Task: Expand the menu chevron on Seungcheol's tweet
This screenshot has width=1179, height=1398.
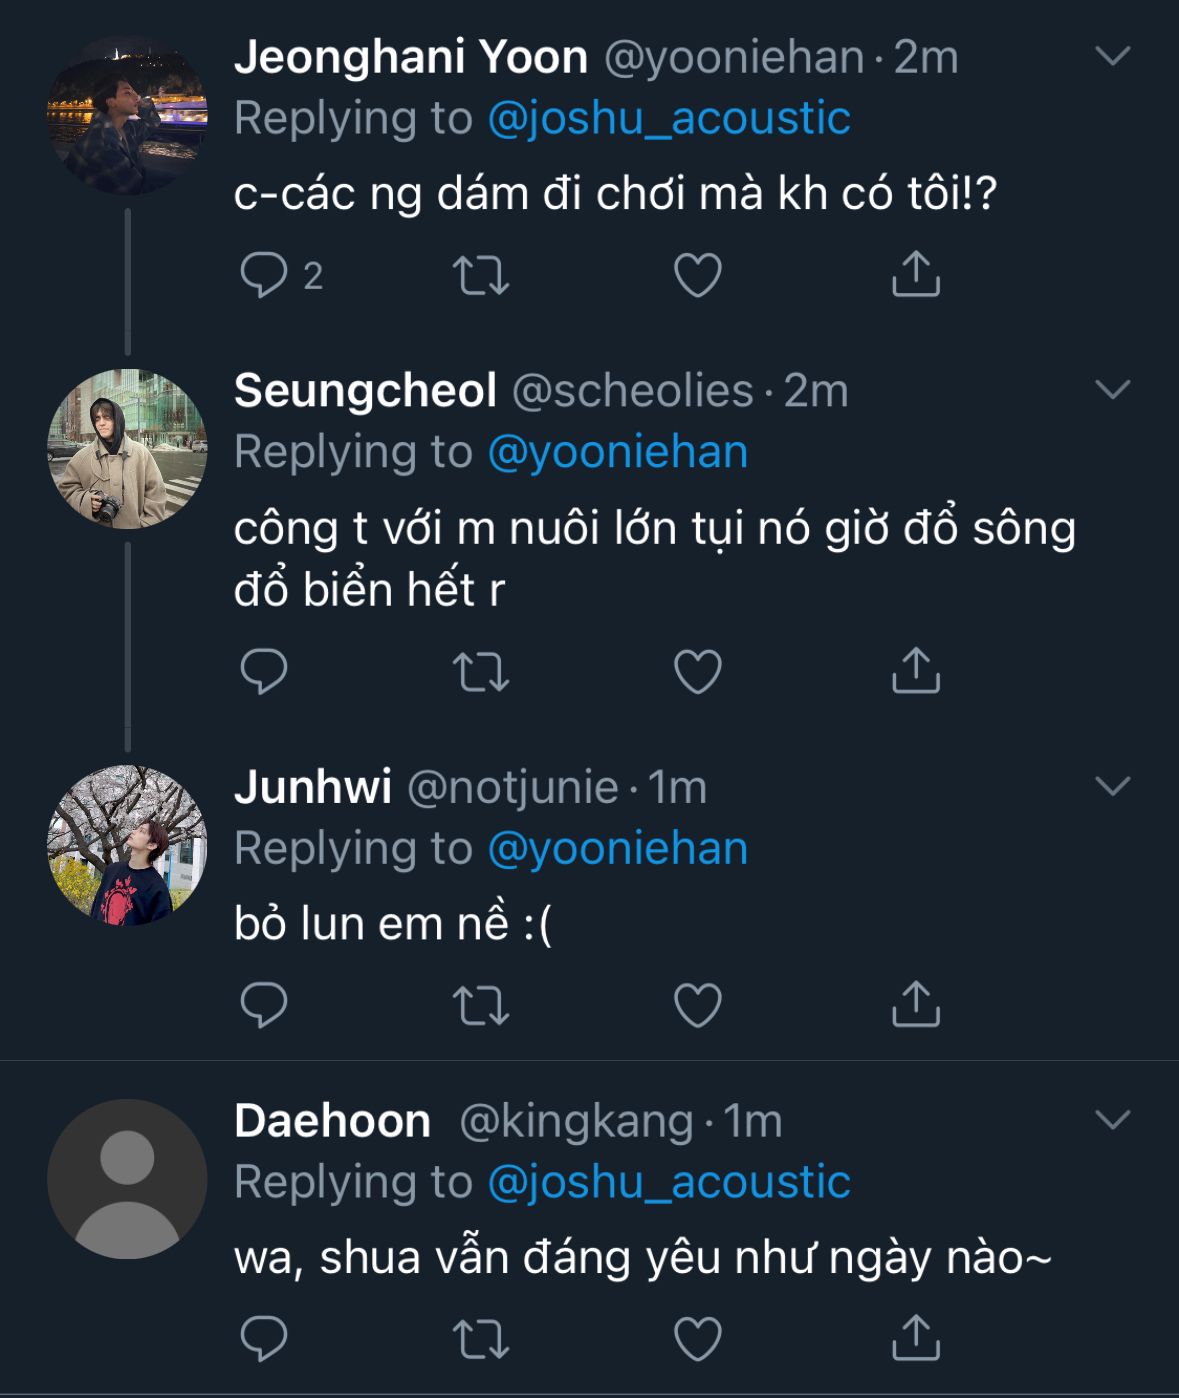Action: click(x=1112, y=389)
